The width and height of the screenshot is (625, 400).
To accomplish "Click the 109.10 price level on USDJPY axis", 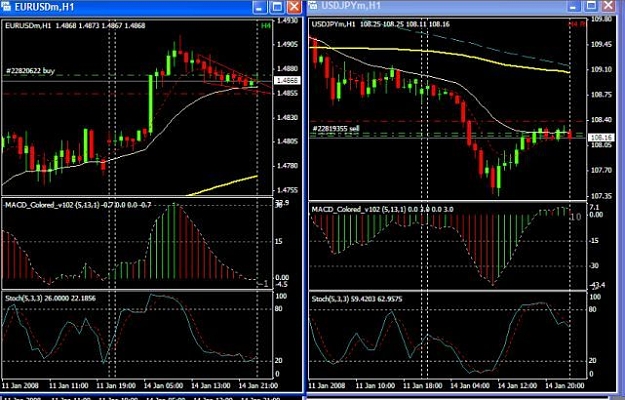I will click(x=601, y=69).
